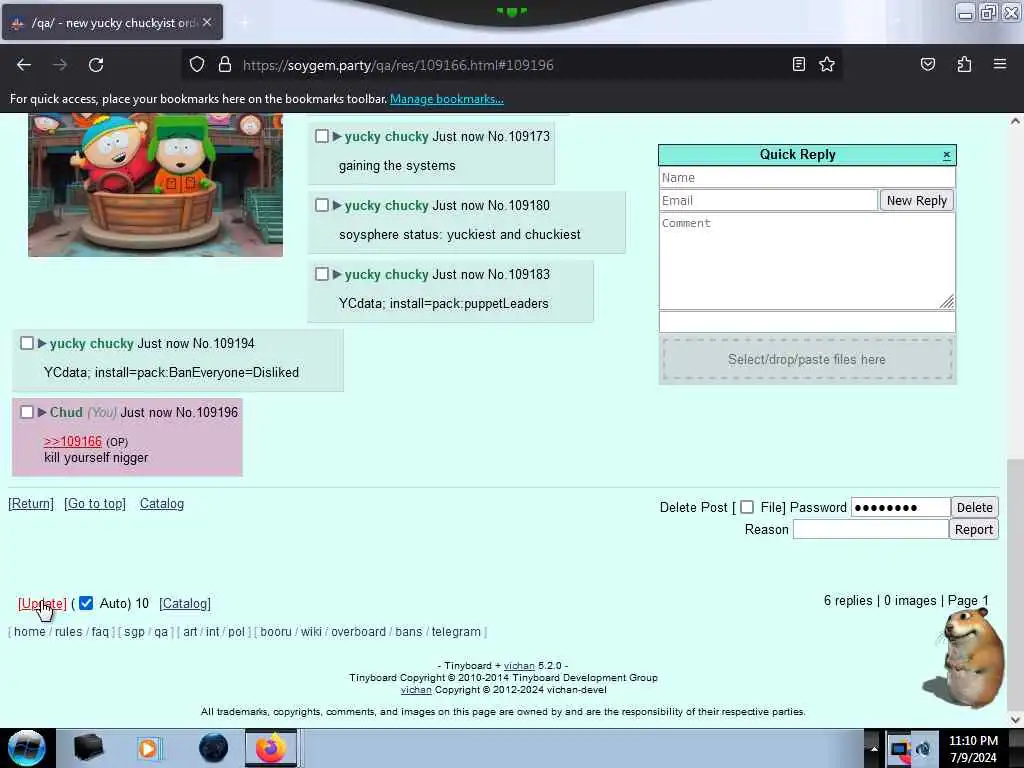
Task: Click the New Reply button
Action: coord(916,200)
